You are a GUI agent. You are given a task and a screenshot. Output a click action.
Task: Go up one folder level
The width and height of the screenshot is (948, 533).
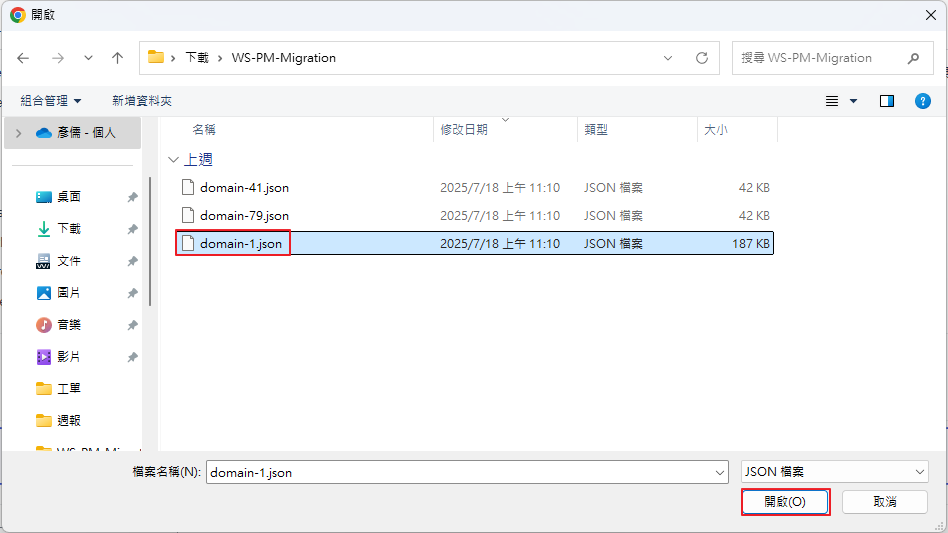(x=117, y=58)
